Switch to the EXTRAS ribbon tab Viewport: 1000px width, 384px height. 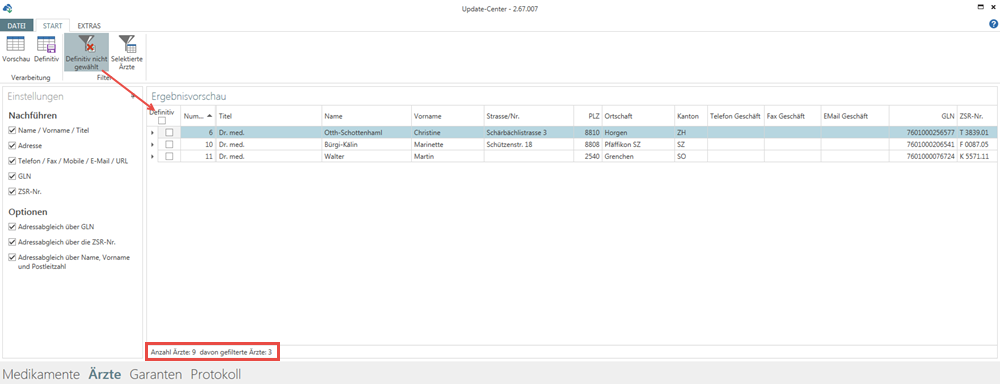click(x=89, y=26)
